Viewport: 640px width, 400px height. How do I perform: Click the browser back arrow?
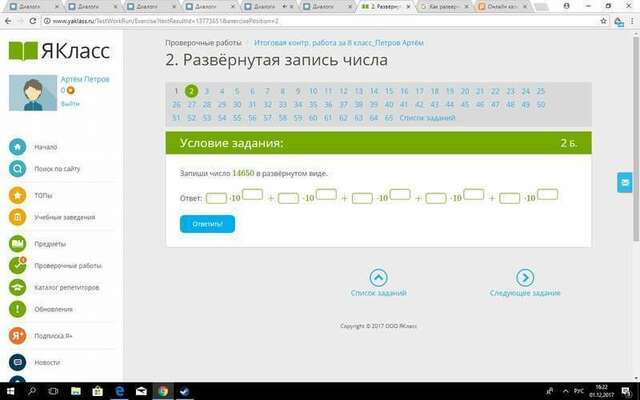click(8, 21)
